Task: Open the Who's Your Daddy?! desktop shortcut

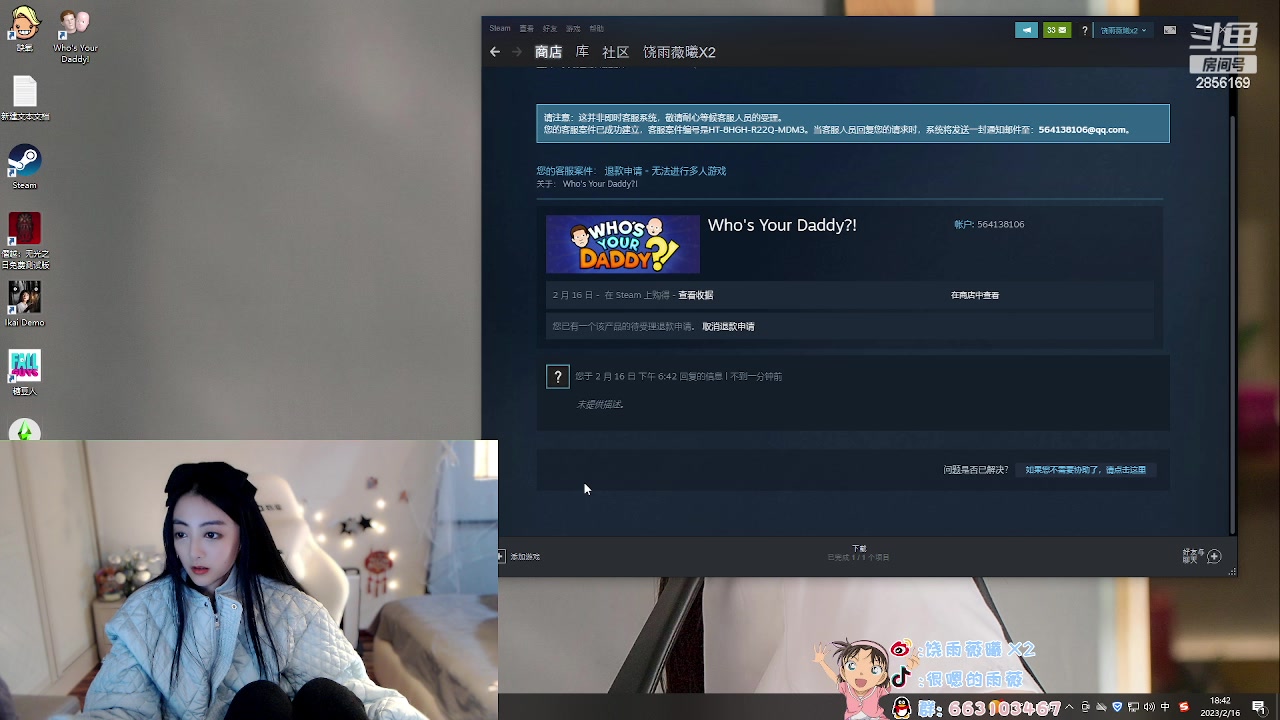Action: coord(75,36)
